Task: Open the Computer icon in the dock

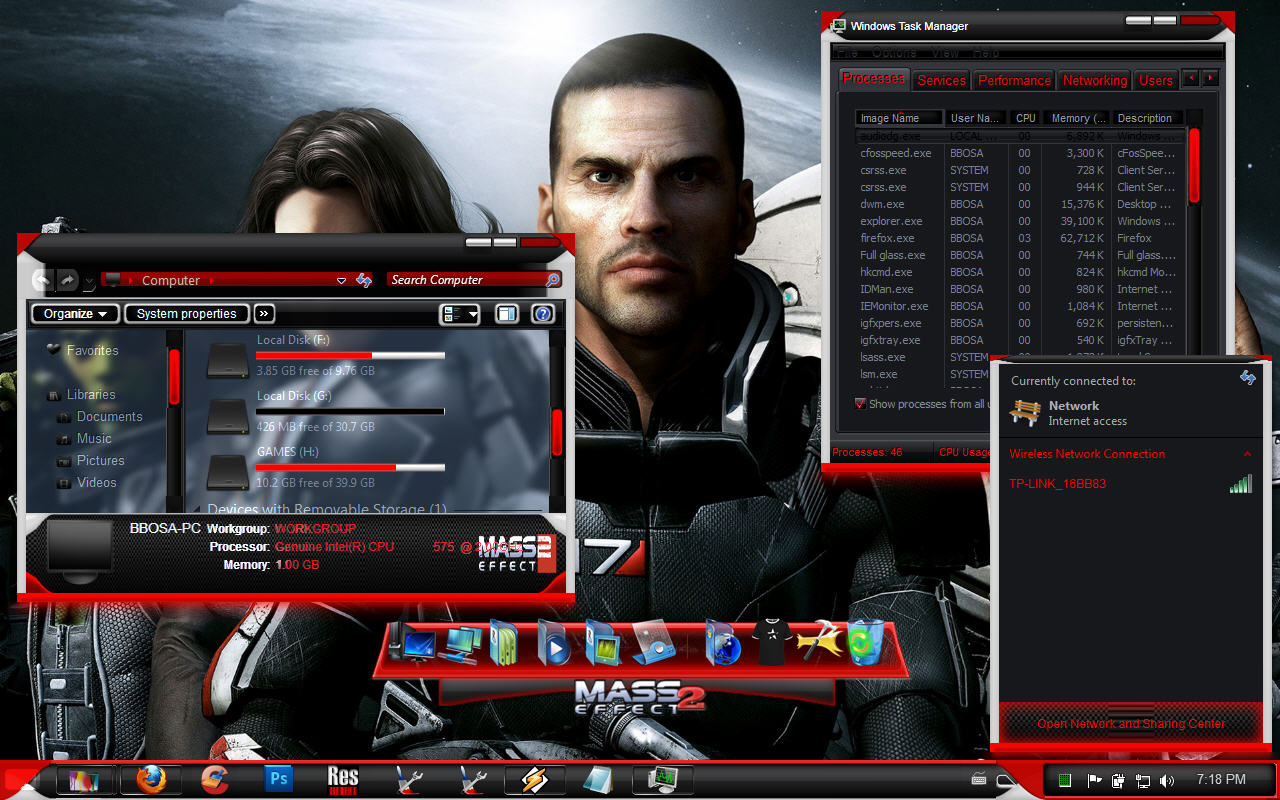Action: 410,643
